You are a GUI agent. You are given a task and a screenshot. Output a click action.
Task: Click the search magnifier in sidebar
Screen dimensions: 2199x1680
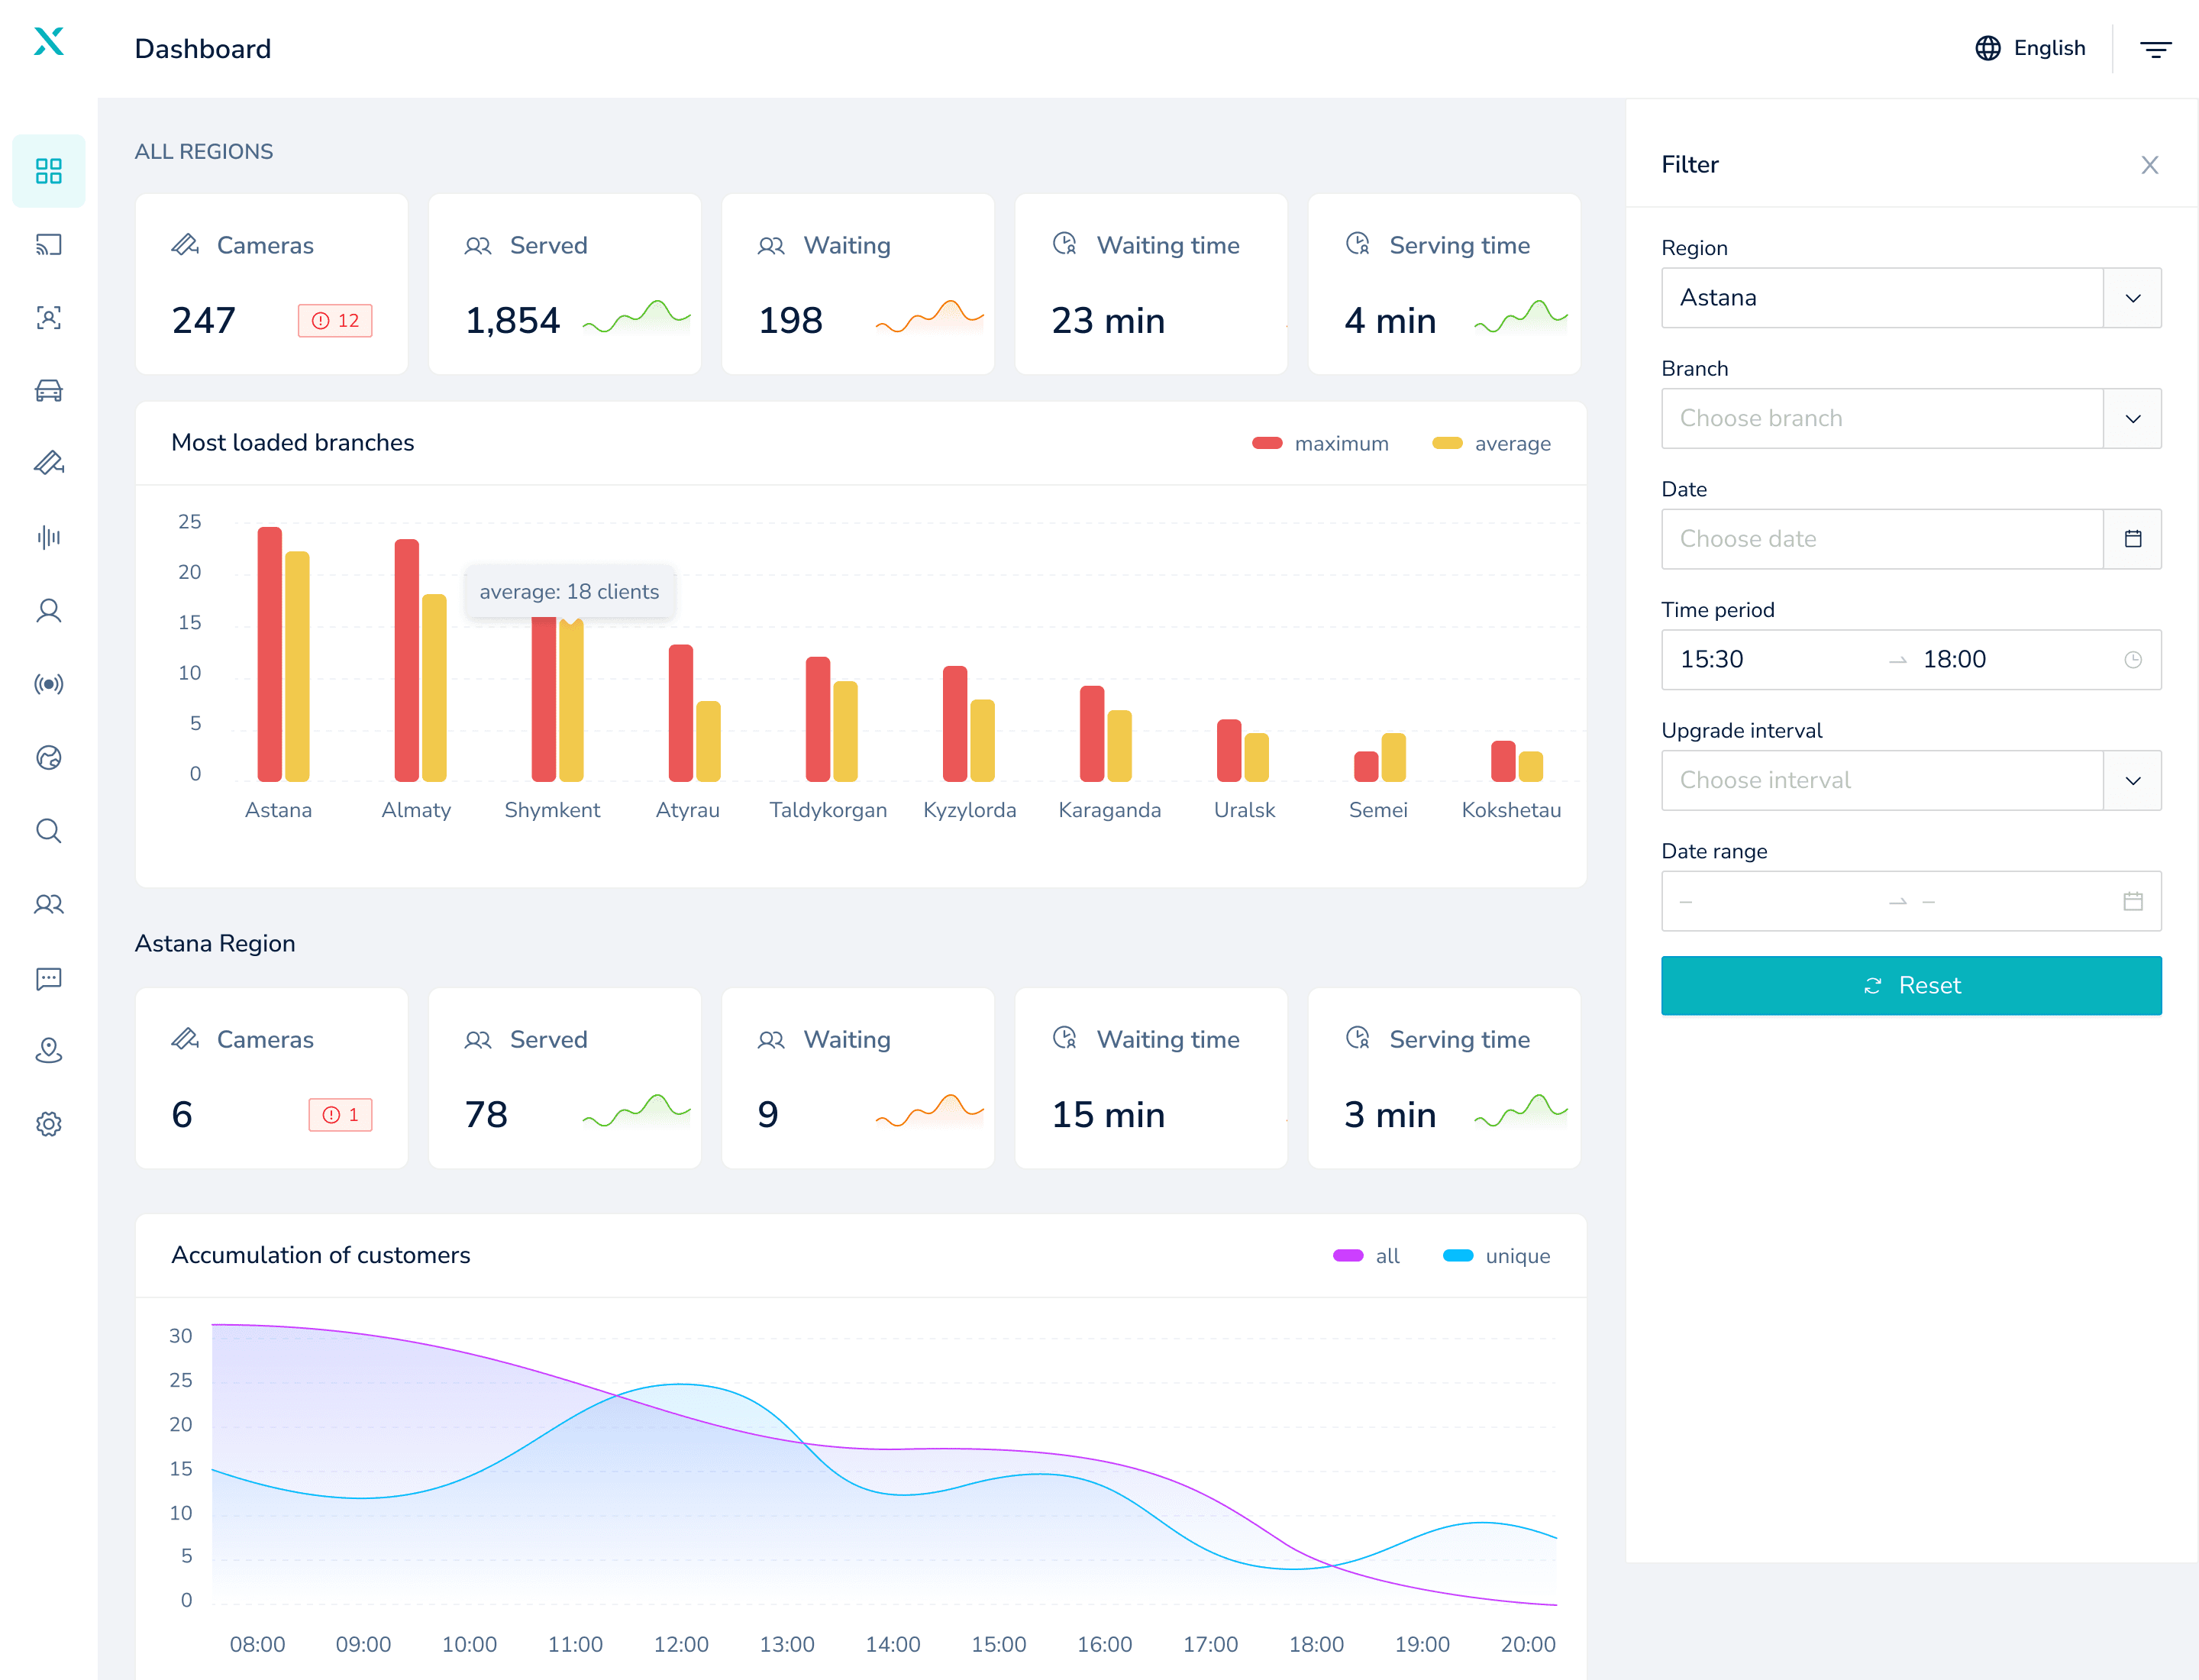[x=48, y=830]
